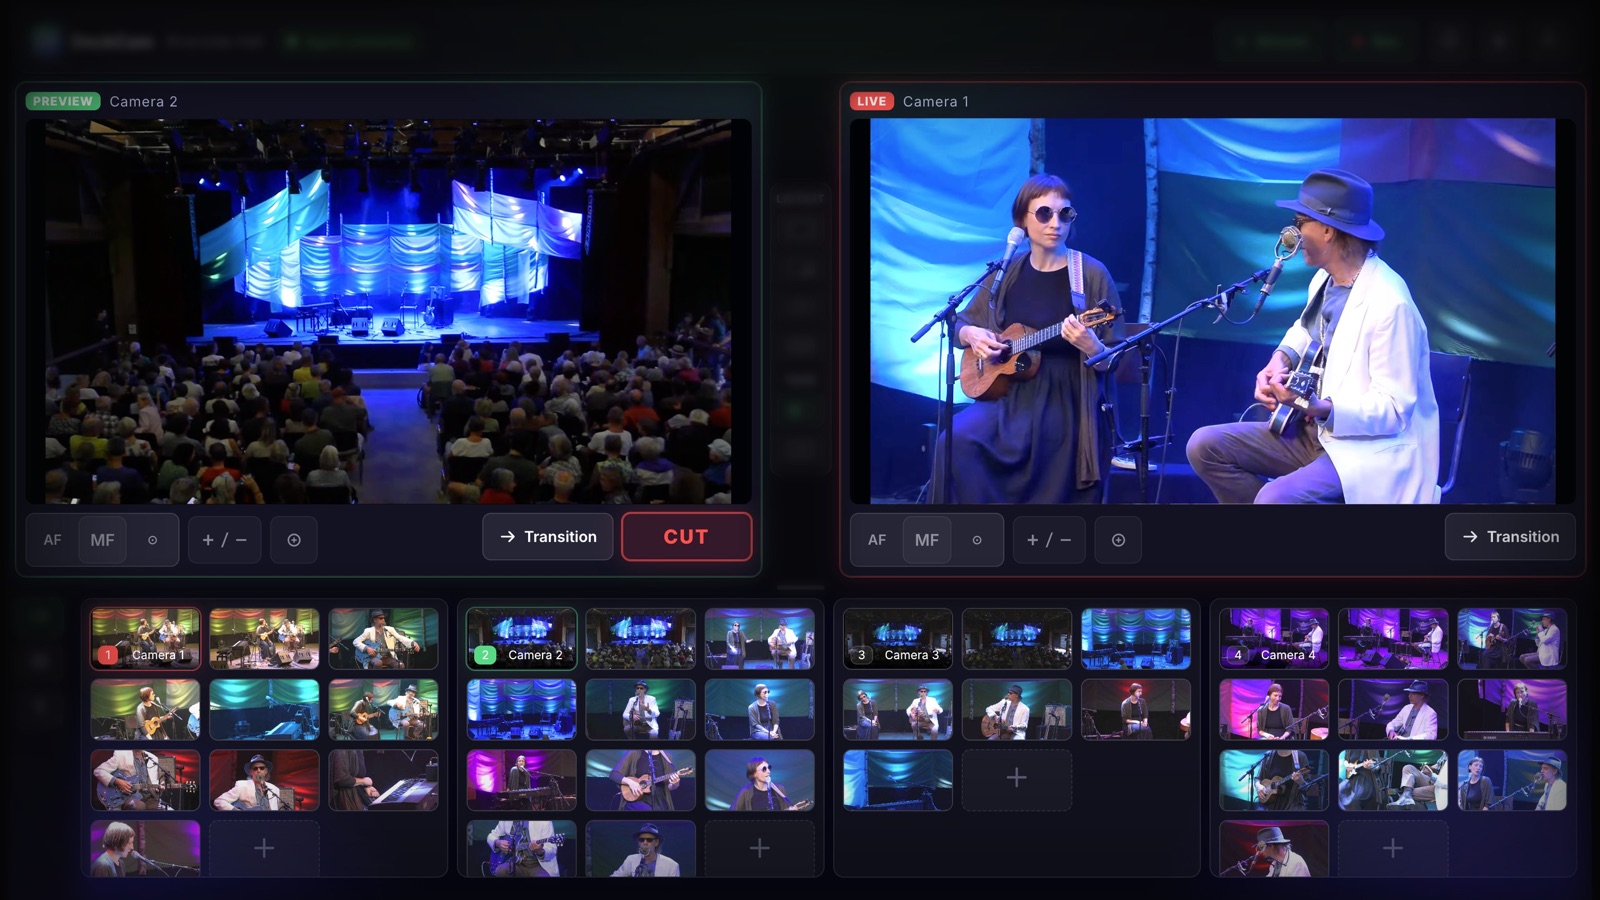Image resolution: width=1600 pixels, height=900 pixels.
Task: Add a new preset in Camera 4 group
Action: (x=1393, y=848)
